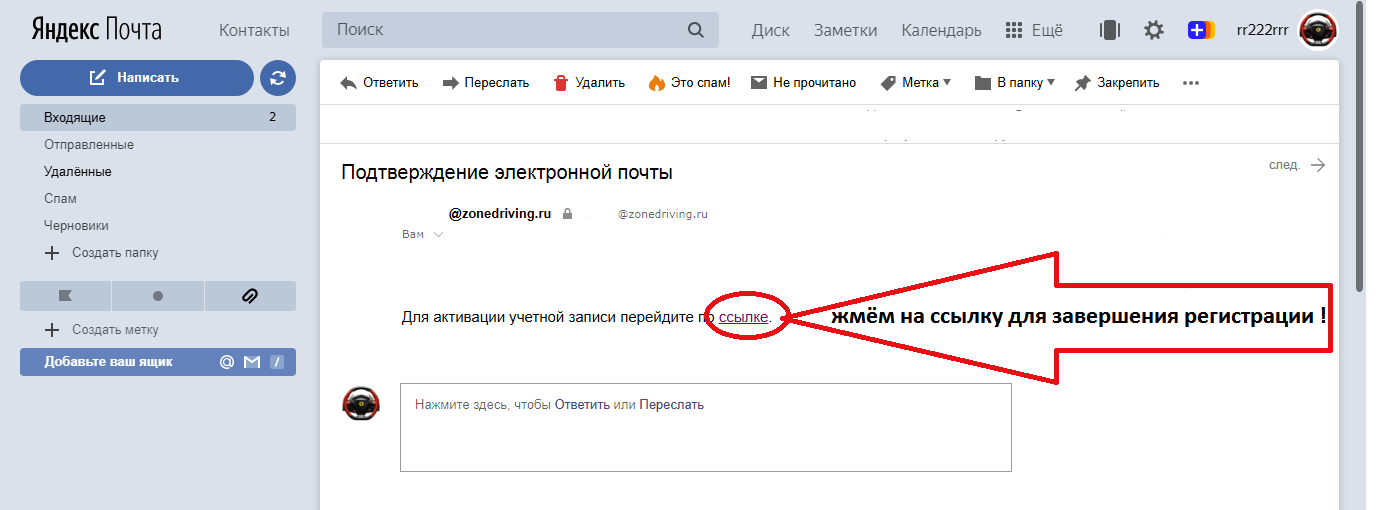Image resolution: width=1389 pixels, height=510 pixels.
Task: Click the Gmail icon in sidebar
Action: coord(252,362)
